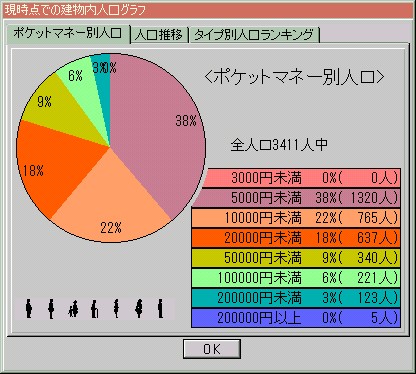Select the 10000円未満 legend row
This screenshot has width=416, height=374.
(x=296, y=218)
